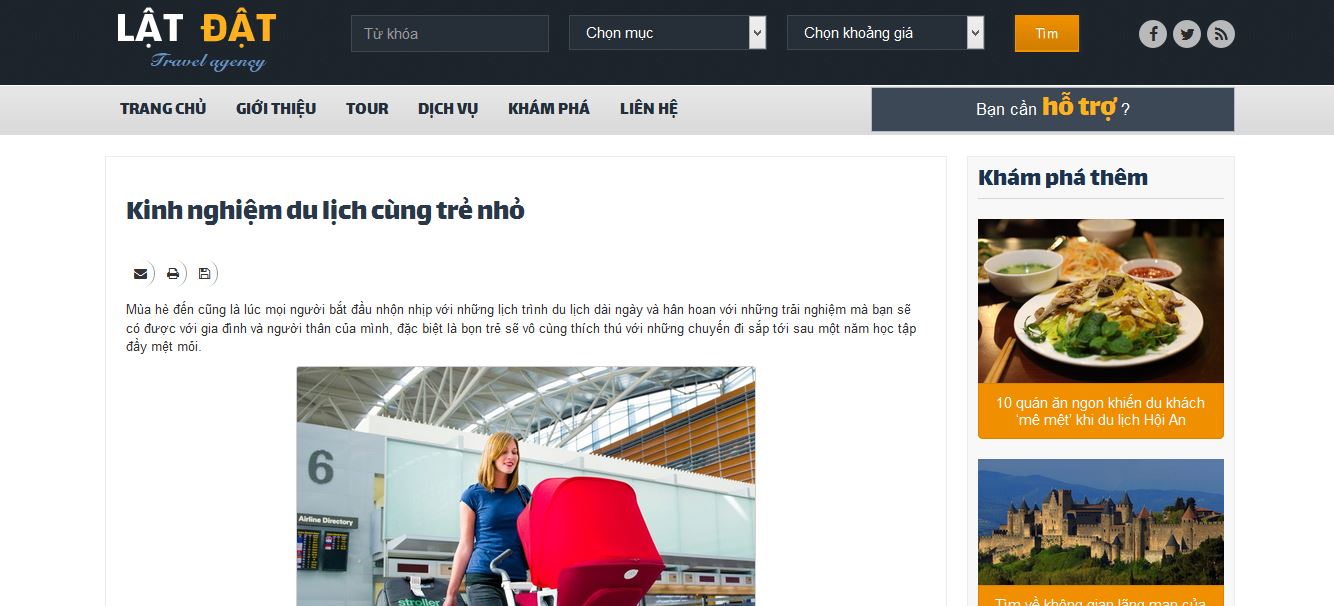
Task: Open the RSS feed icon
Action: 1220,34
